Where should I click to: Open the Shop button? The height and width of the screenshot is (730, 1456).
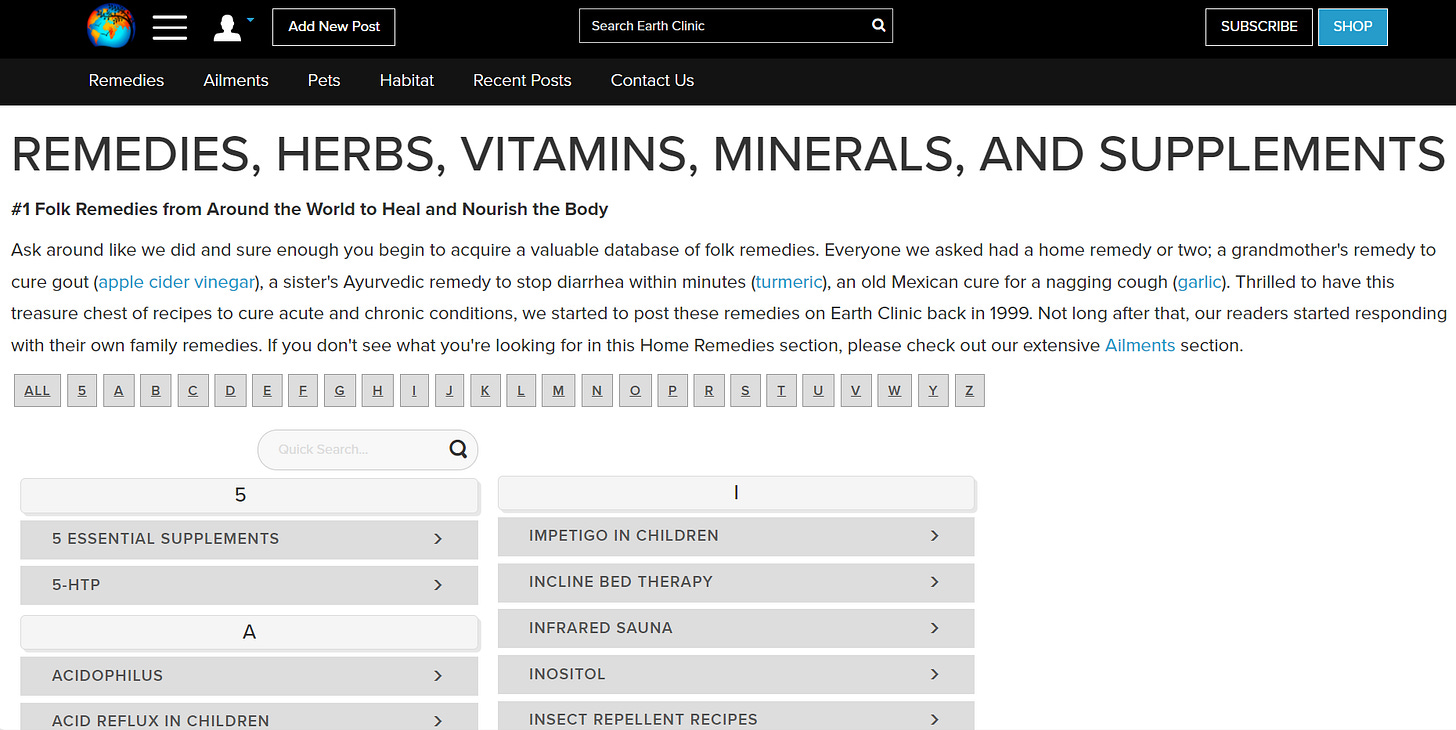[x=1353, y=27]
